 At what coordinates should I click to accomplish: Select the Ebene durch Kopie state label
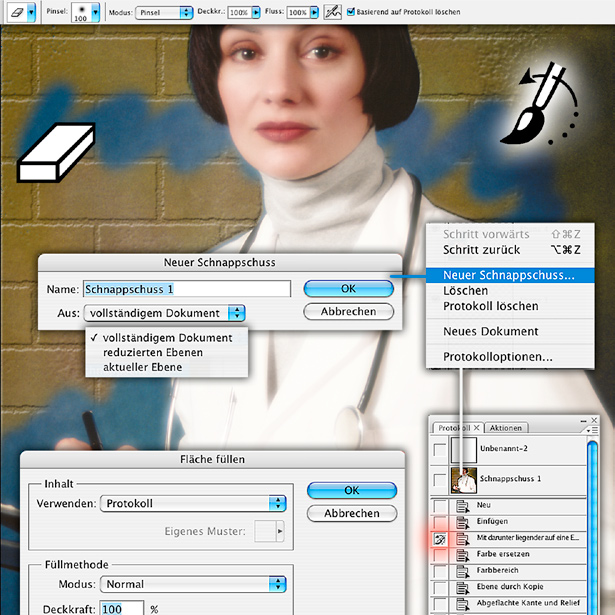(510, 587)
